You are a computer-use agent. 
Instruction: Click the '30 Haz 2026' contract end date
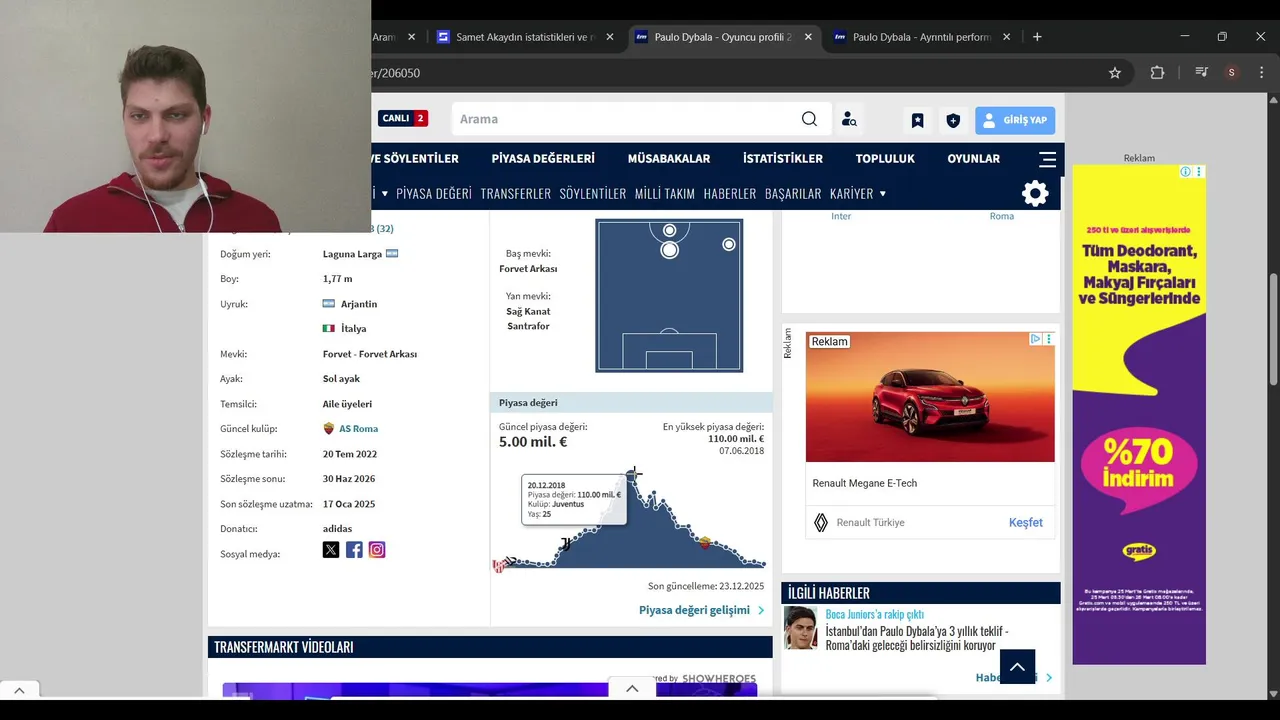(x=349, y=478)
